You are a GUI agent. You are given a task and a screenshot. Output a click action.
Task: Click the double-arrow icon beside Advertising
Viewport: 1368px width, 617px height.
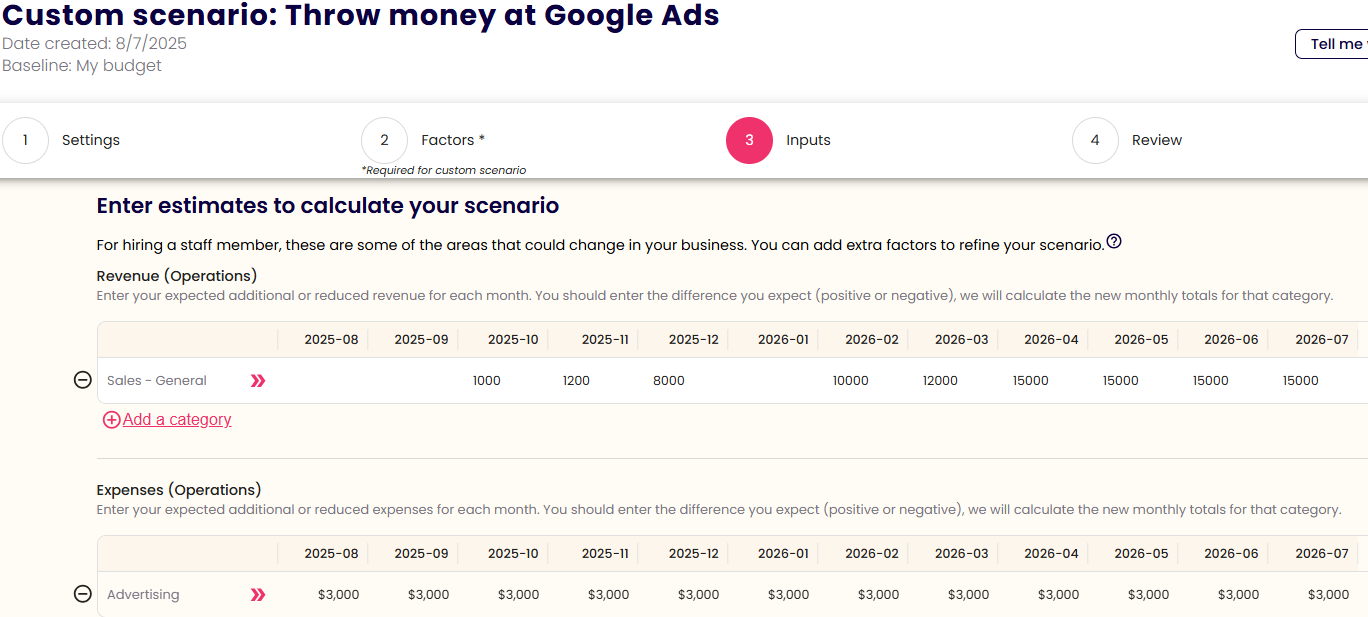coord(258,594)
